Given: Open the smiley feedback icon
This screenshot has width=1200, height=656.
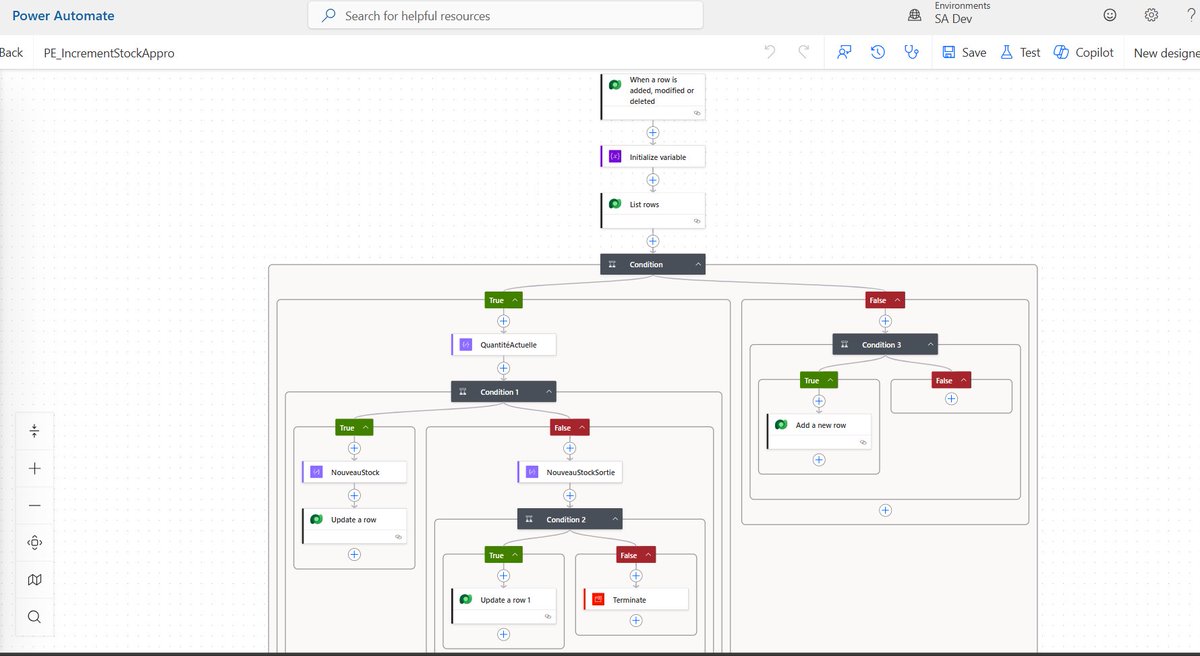Looking at the screenshot, I should coord(1109,15).
